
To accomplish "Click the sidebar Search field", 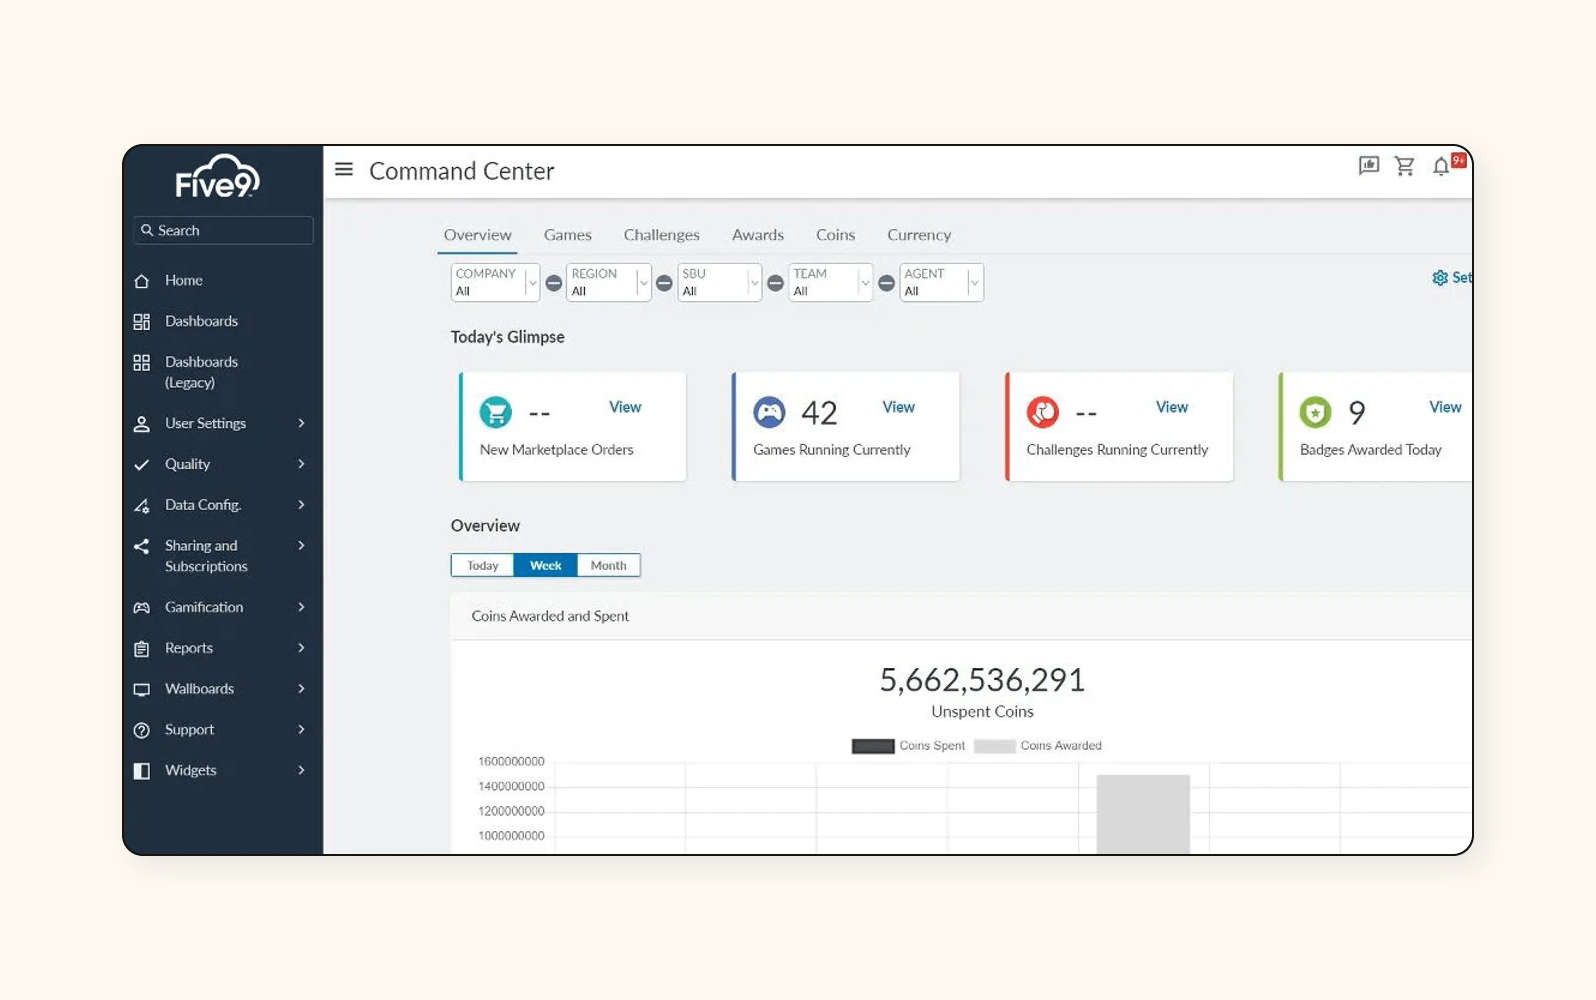I will 223,231.
